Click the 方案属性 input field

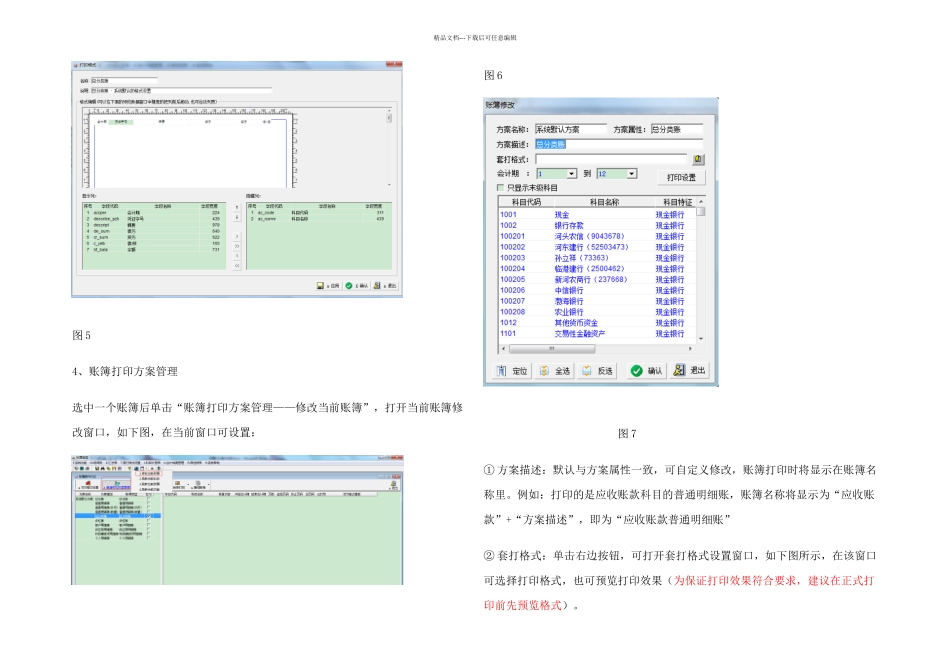tap(676, 129)
